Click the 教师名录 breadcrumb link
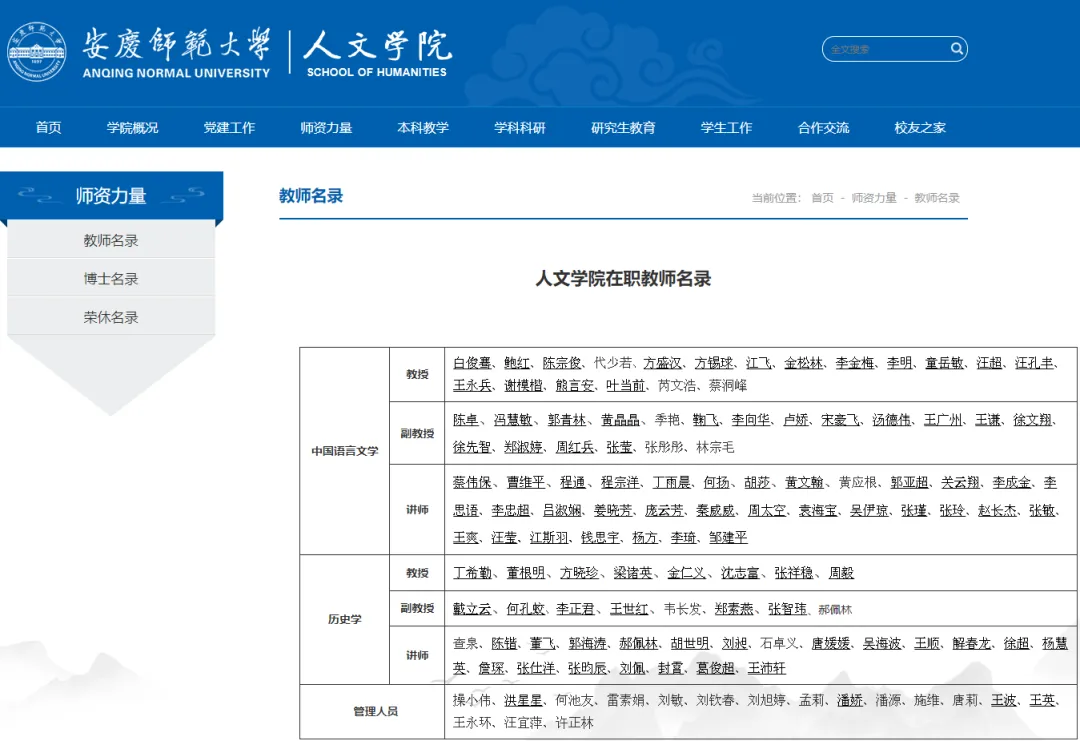The height and width of the screenshot is (741, 1080). pos(937,198)
